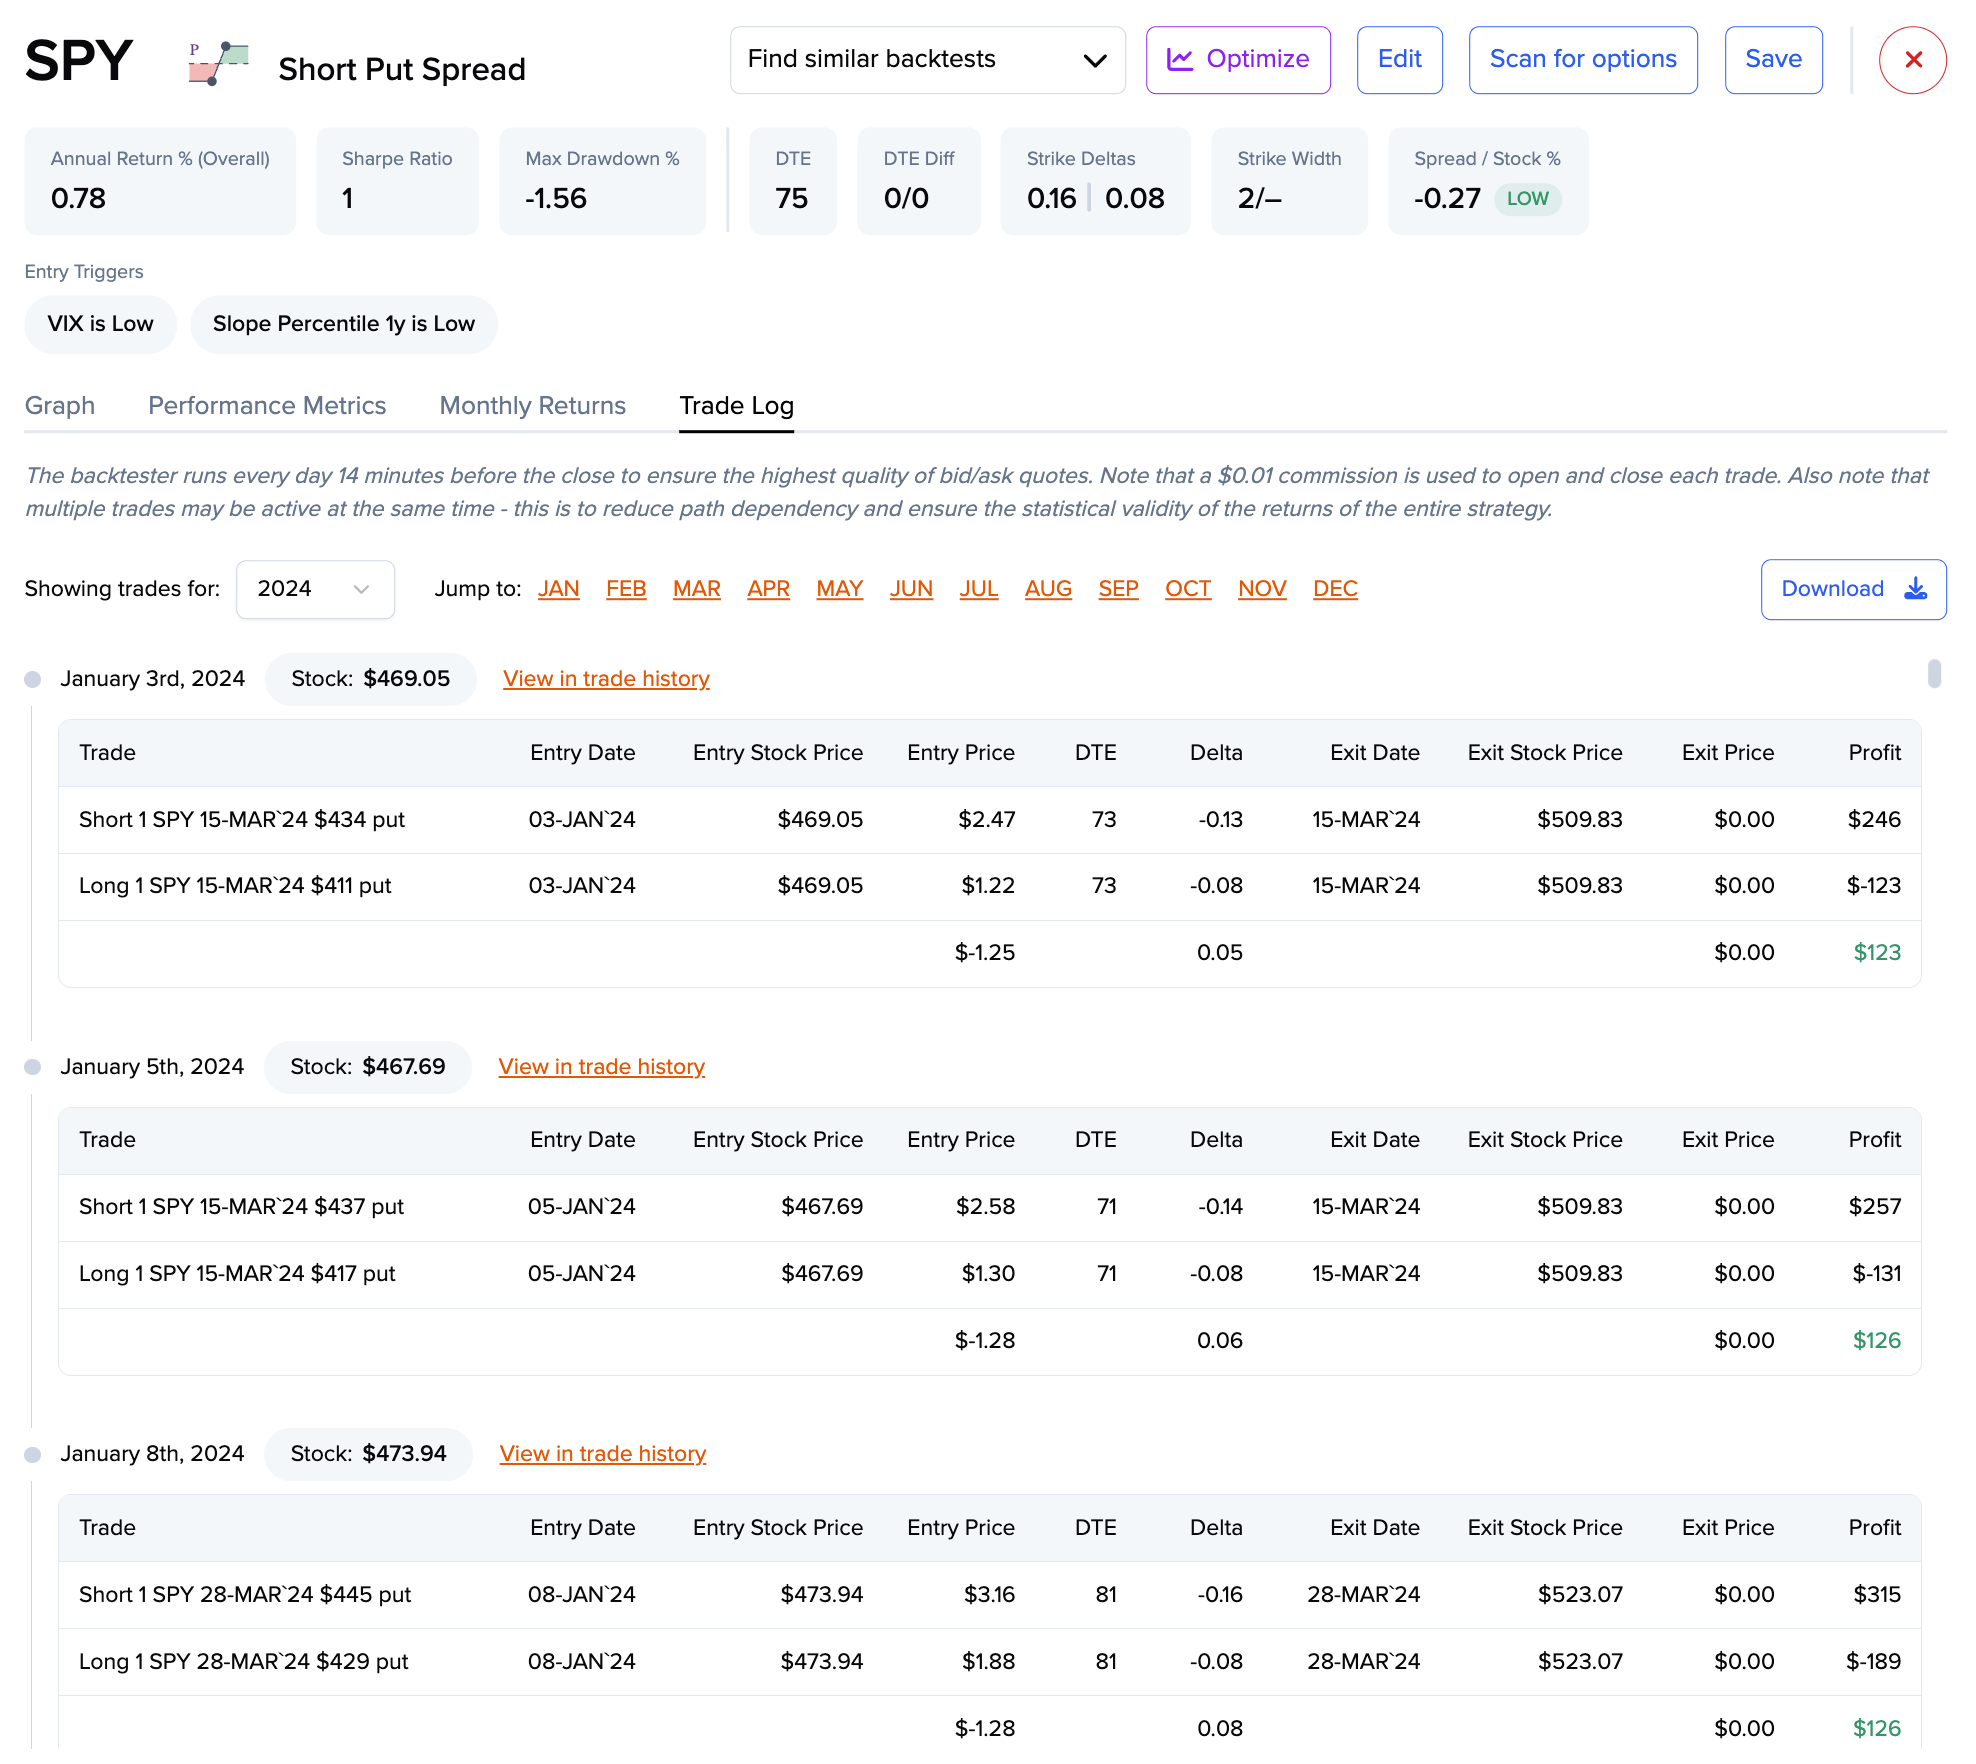Click the Slope Percentile 1y is Low chip

click(x=343, y=324)
